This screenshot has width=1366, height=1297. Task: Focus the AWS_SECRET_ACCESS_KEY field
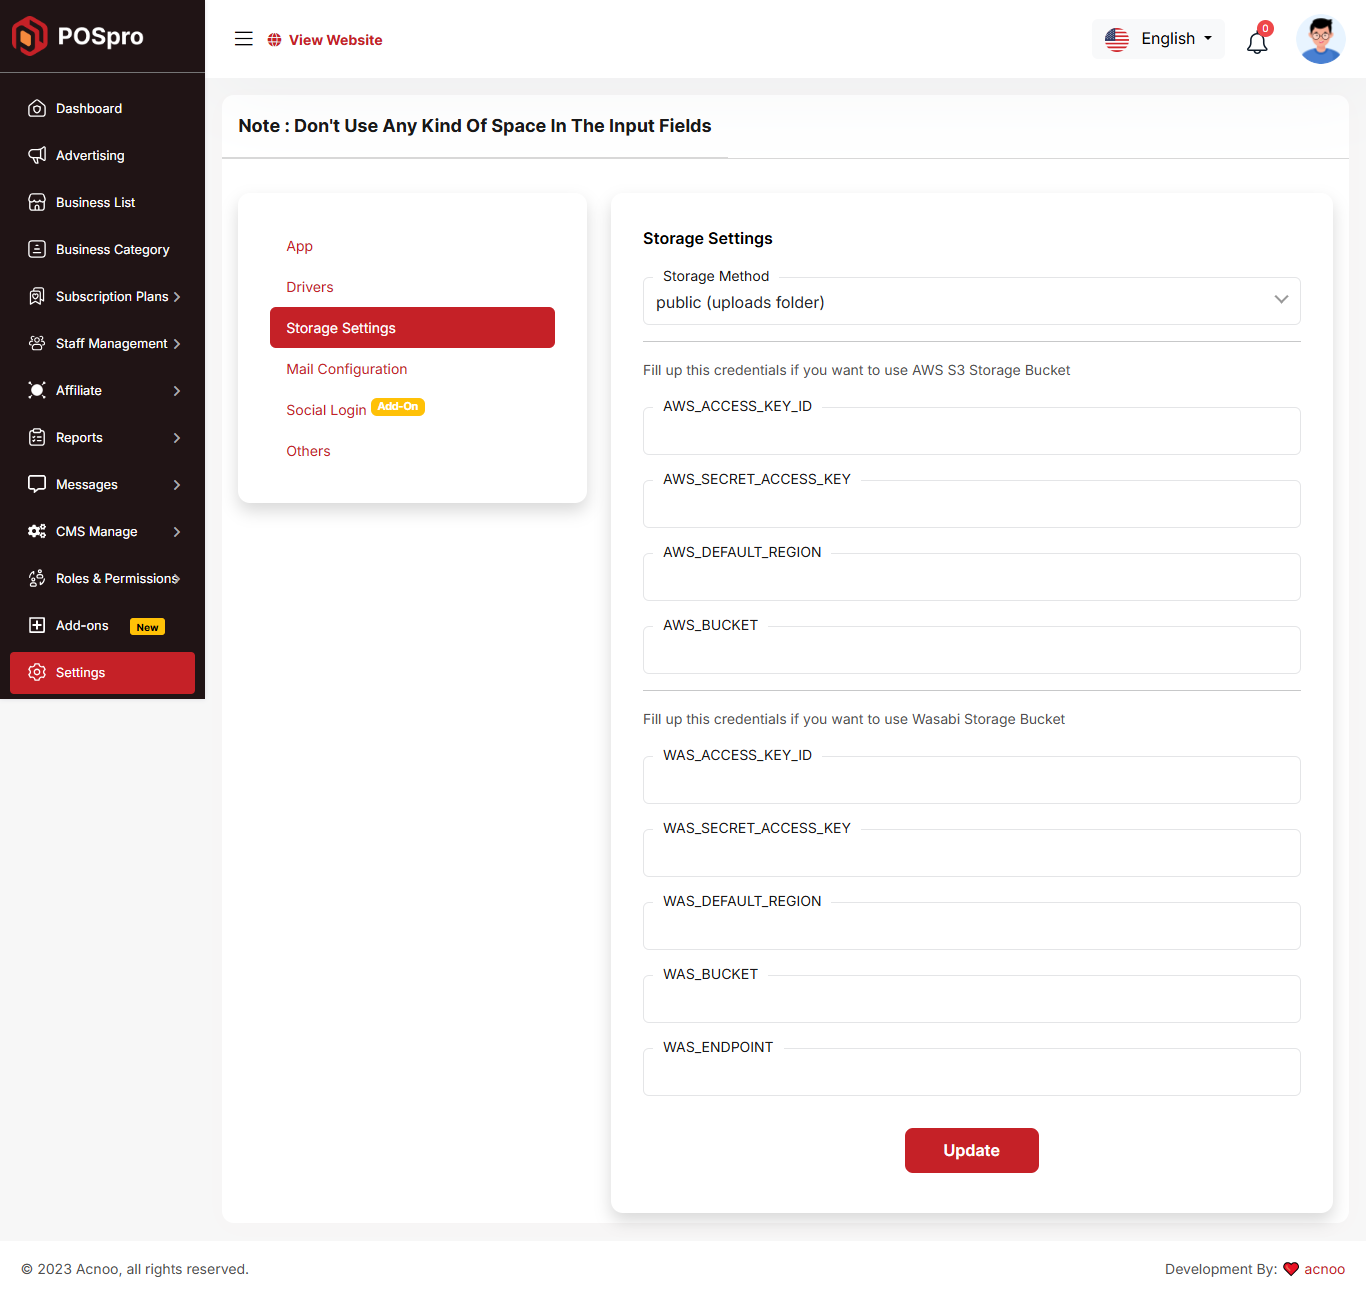(x=971, y=504)
